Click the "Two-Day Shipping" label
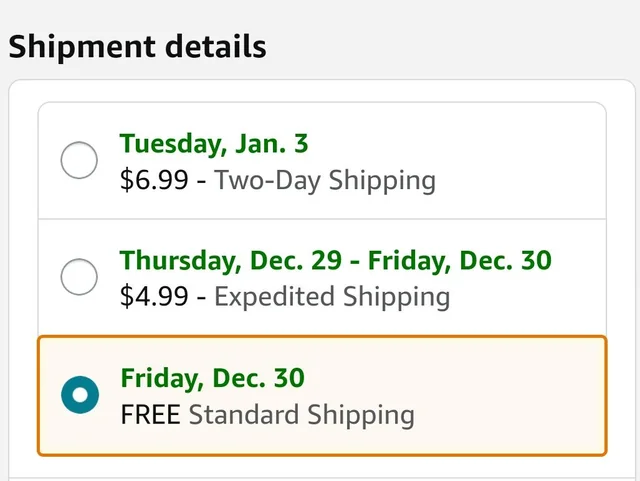Image resolution: width=640 pixels, height=481 pixels. 325,181
